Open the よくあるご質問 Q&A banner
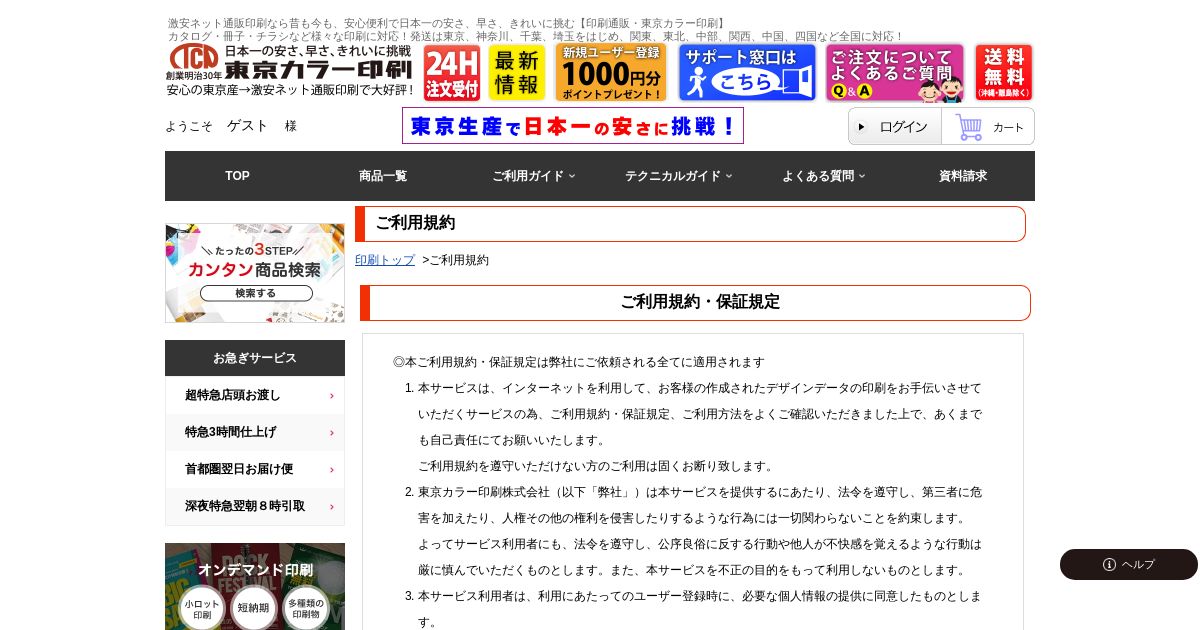Image resolution: width=1200 pixels, height=630 pixels. click(x=895, y=72)
